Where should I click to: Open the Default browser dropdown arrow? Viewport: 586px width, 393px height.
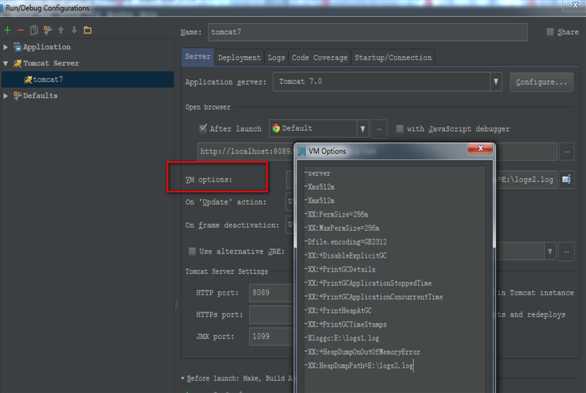click(363, 129)
